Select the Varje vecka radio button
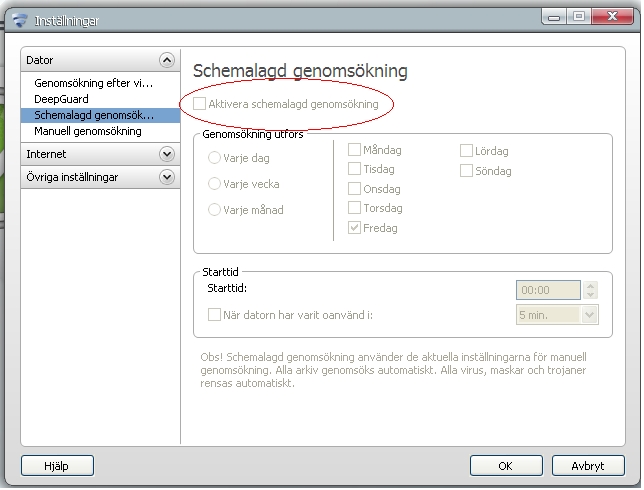644x490 pixels. tap(214, 184)
